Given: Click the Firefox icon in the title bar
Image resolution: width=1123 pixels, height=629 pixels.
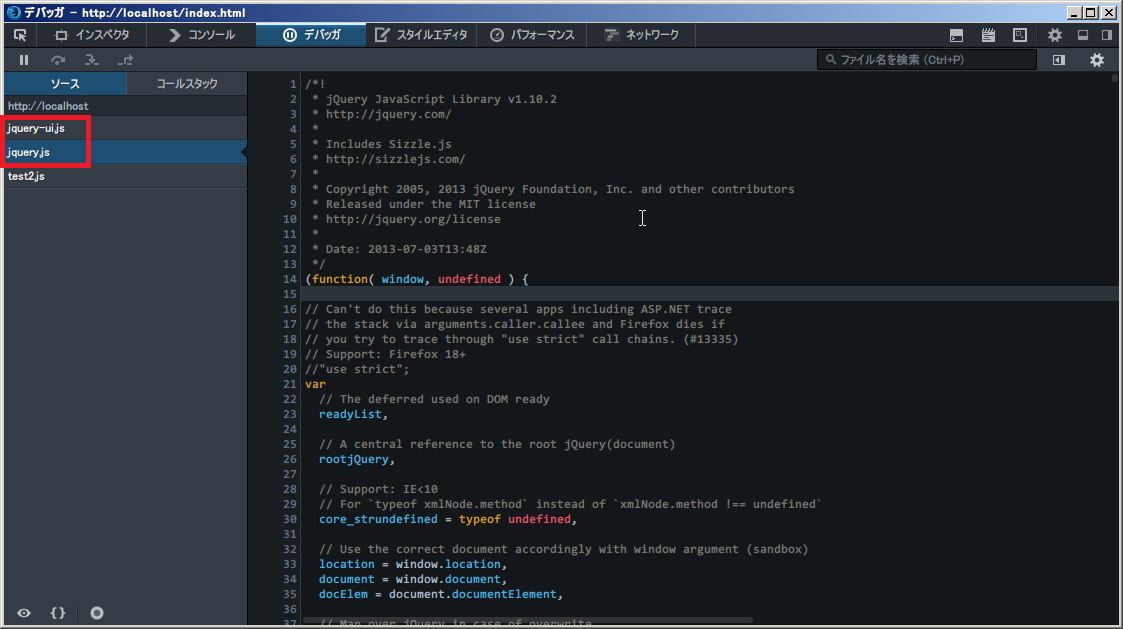Looking at the screenshot, I should click(x=13, y=12).
